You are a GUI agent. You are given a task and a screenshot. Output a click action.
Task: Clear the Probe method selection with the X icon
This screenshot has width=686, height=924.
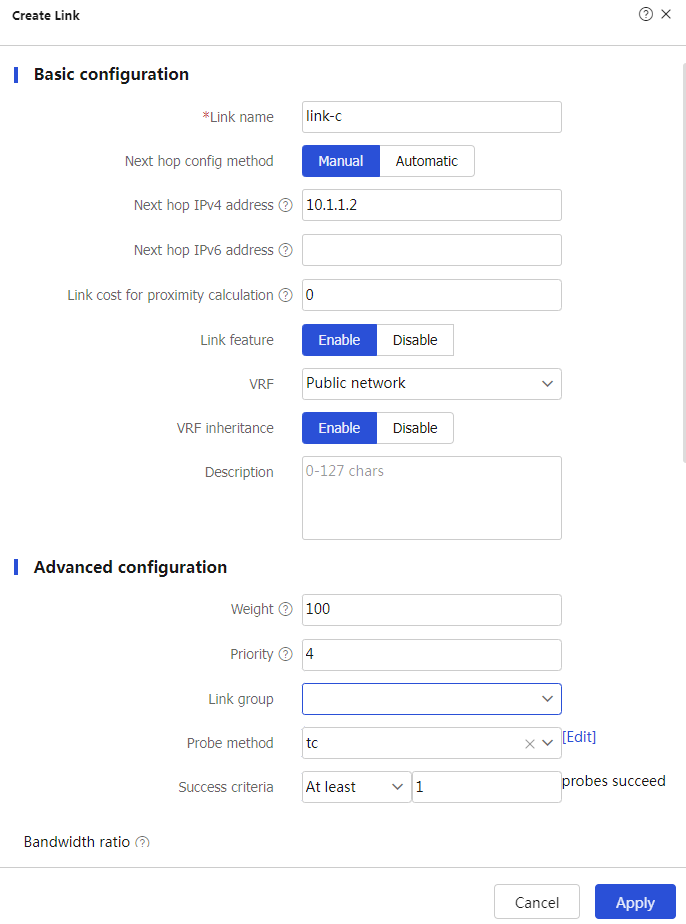tap(530, 744)
